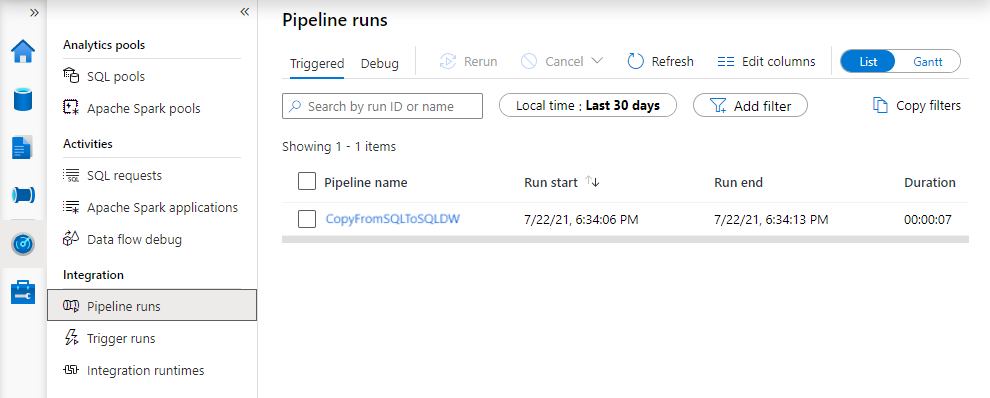Open the Cancel dropdown chevron
Screen dimensions: 990x398
(597, 61)
